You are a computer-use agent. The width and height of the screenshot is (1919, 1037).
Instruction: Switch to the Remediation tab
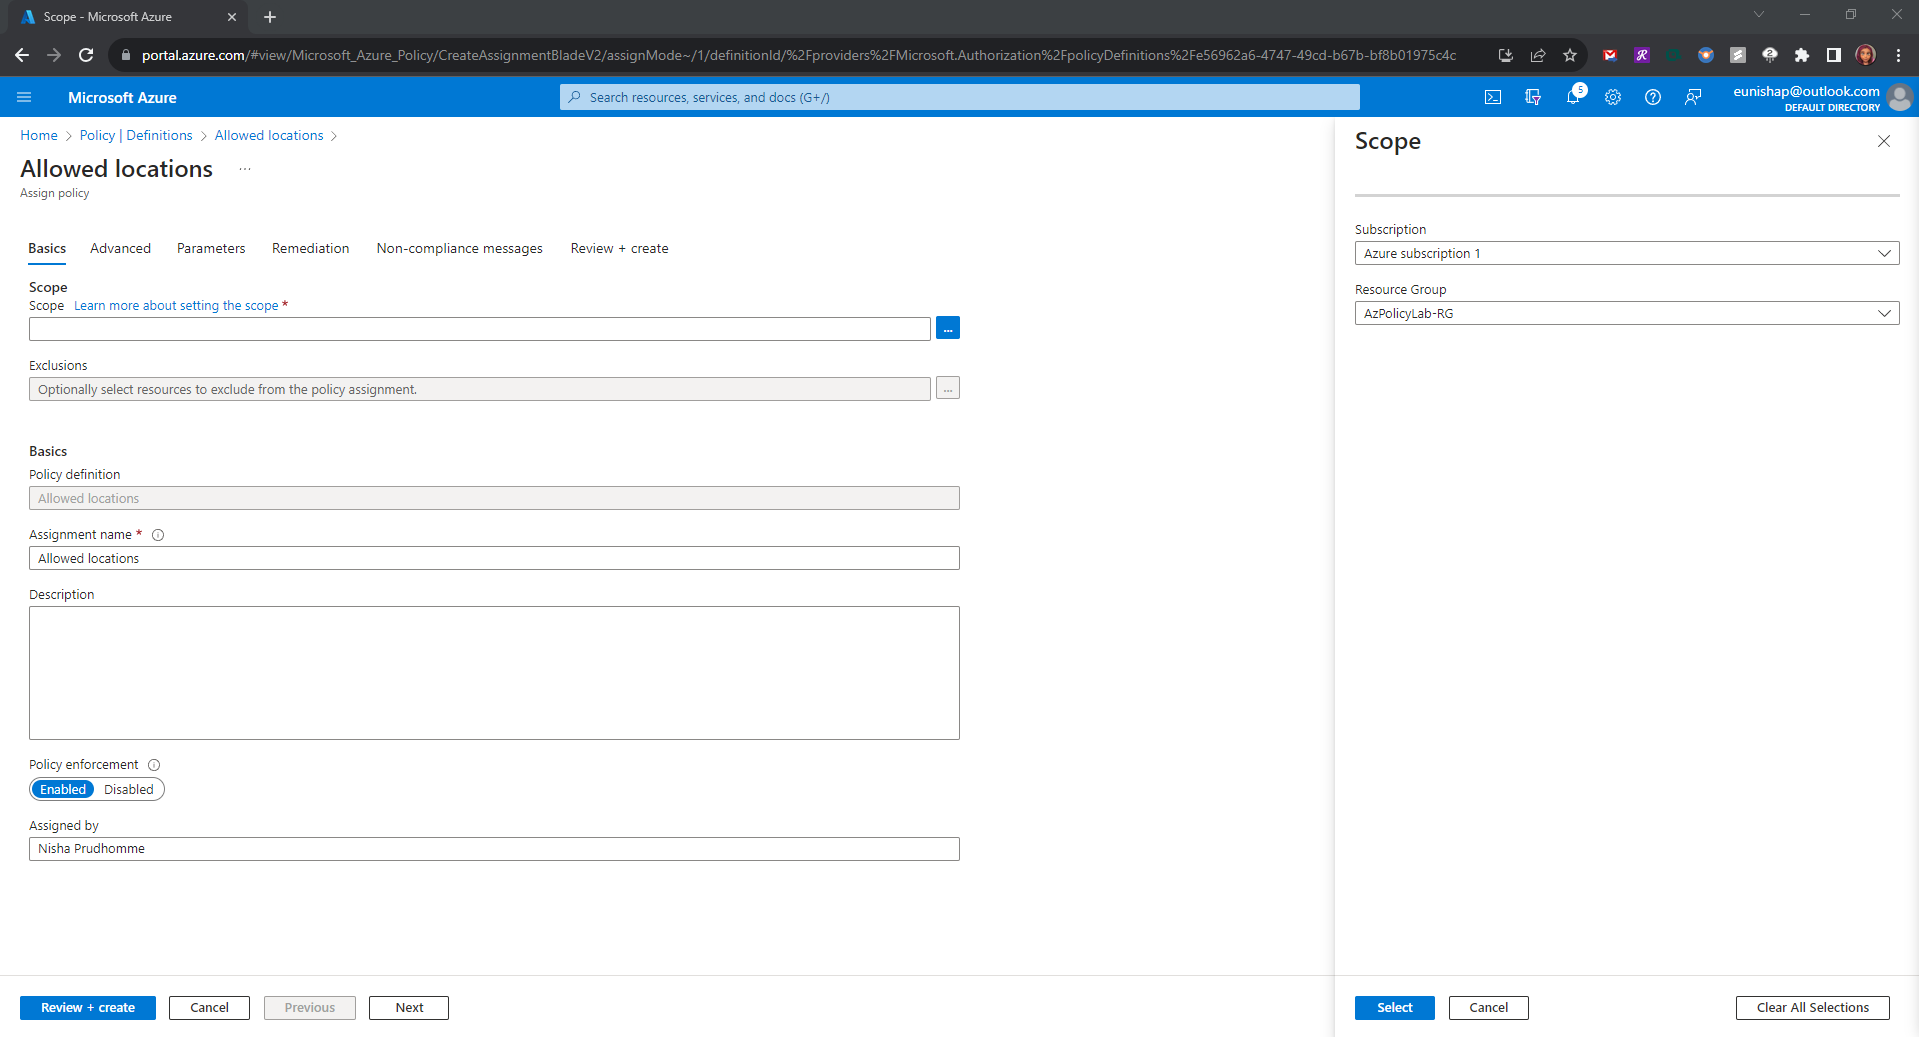click(x=310, y=248)
